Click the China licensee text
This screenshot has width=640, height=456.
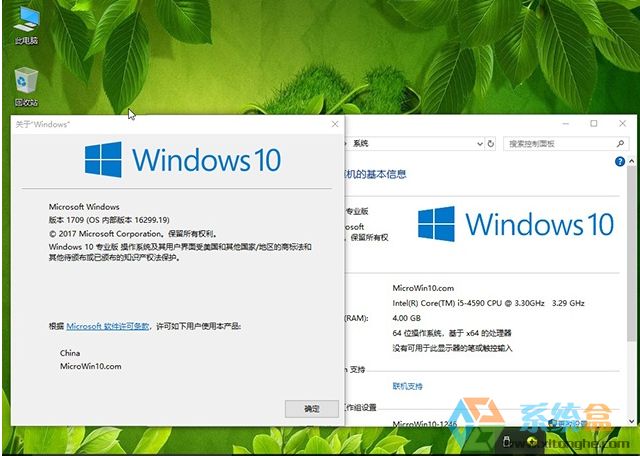(x=70, y=353)
